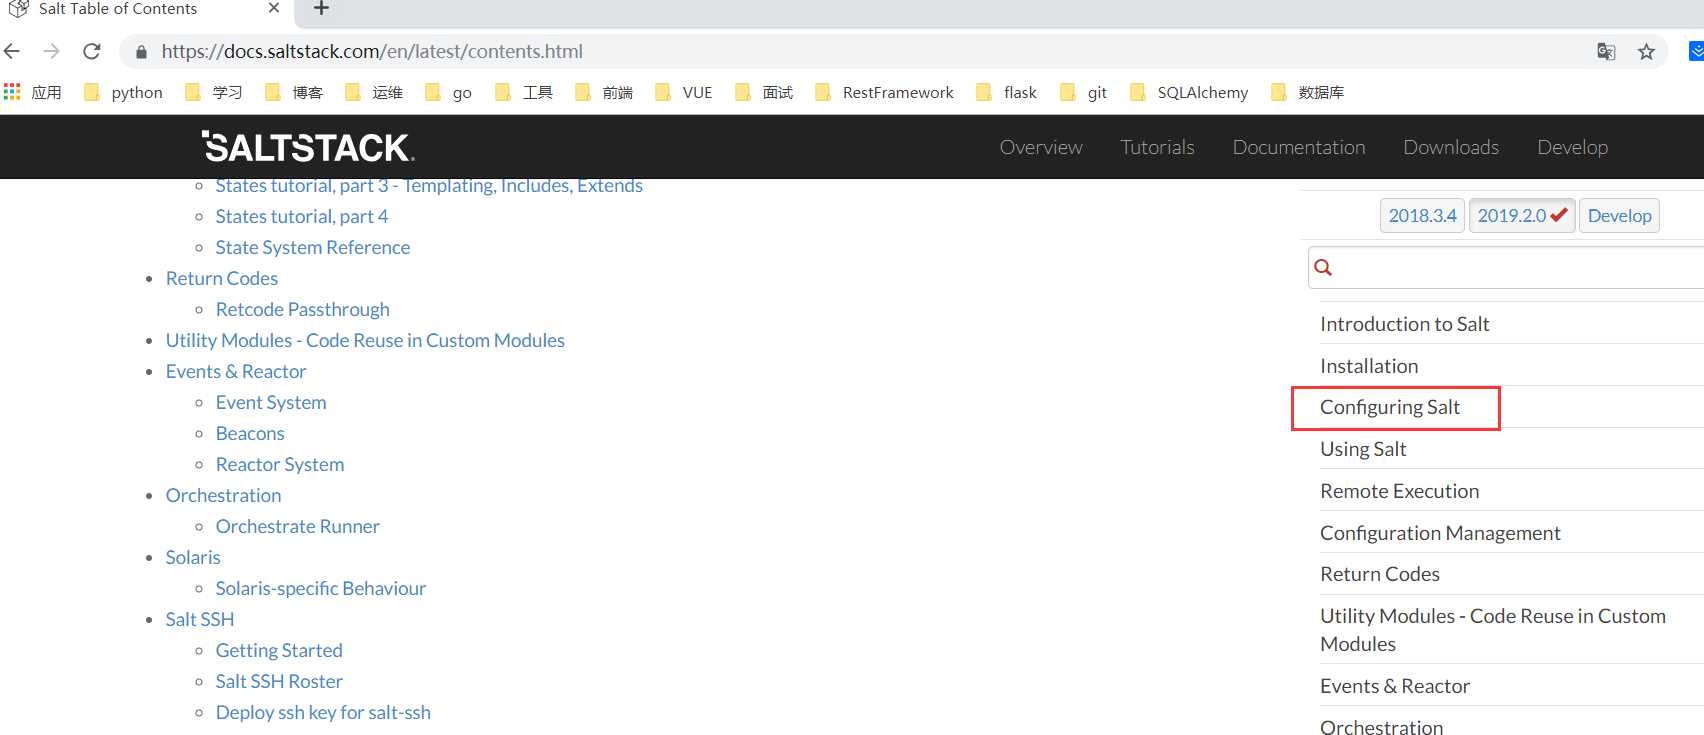Viewport: 1704px width, 735px height.
Task: Open the 博客 bookmark folder
Action: pos(294,92)
